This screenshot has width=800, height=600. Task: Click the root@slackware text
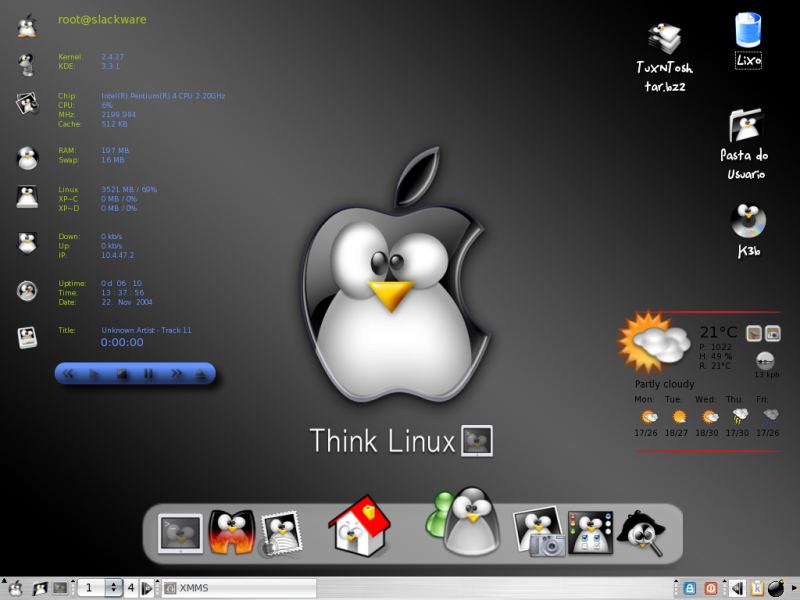point(102,20)
